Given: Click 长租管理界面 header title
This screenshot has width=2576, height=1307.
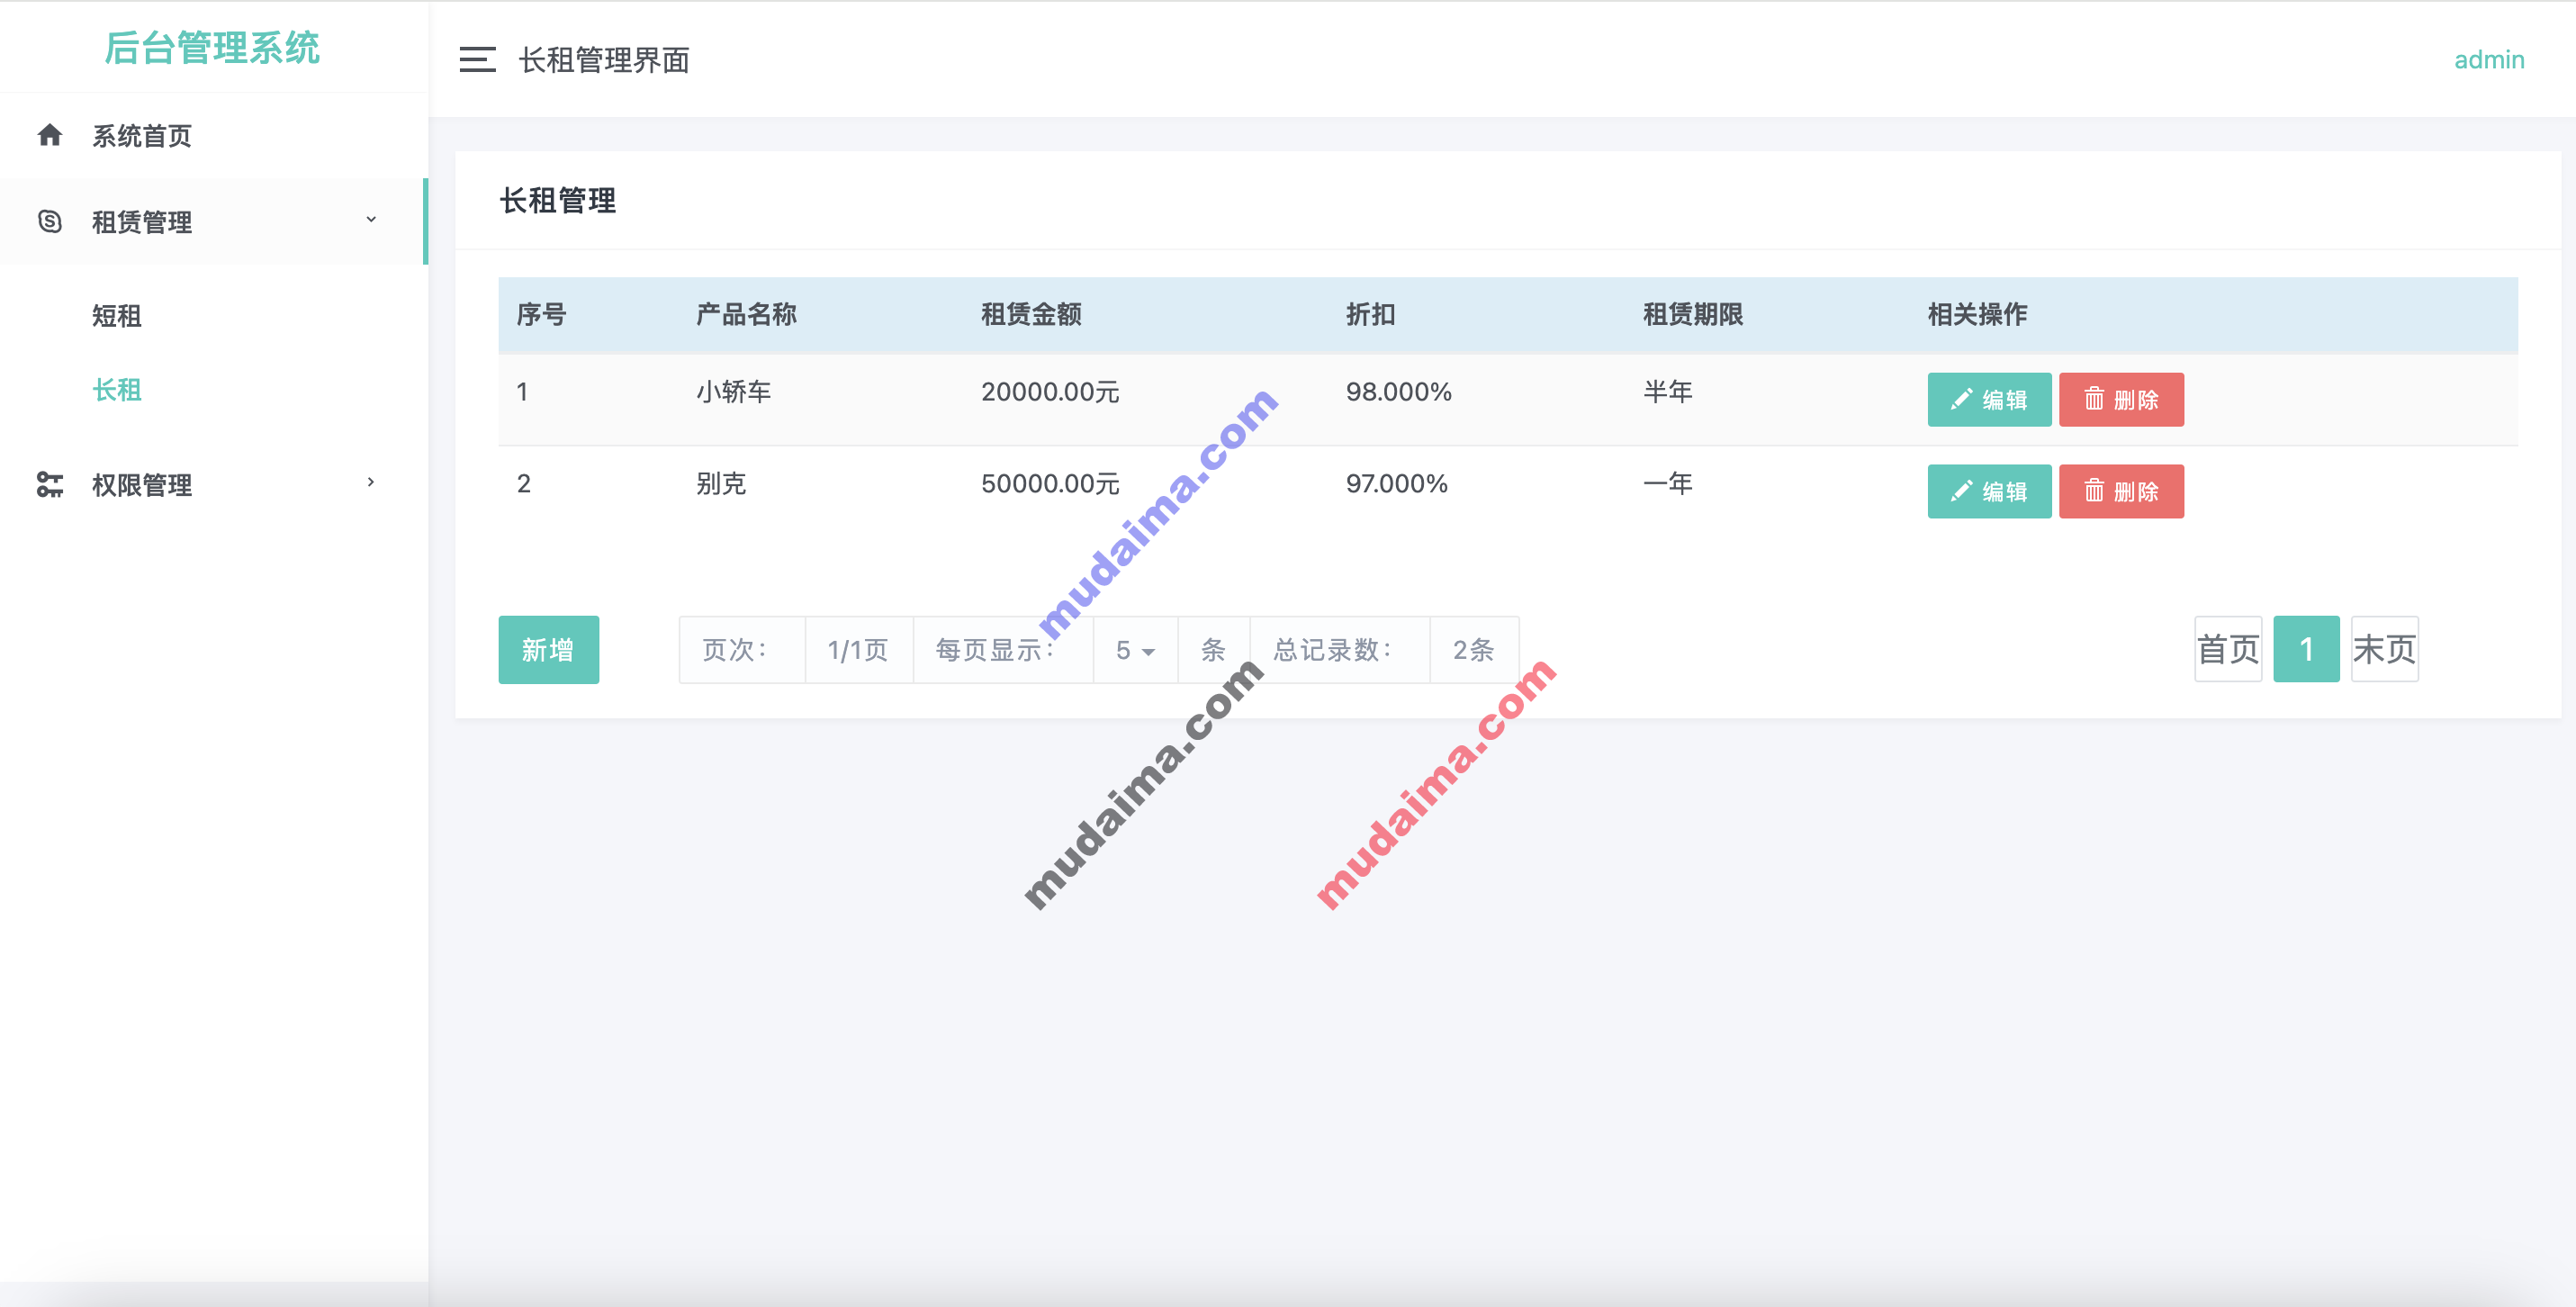Looking at the screenshot, I should click(x=604, y=60).
